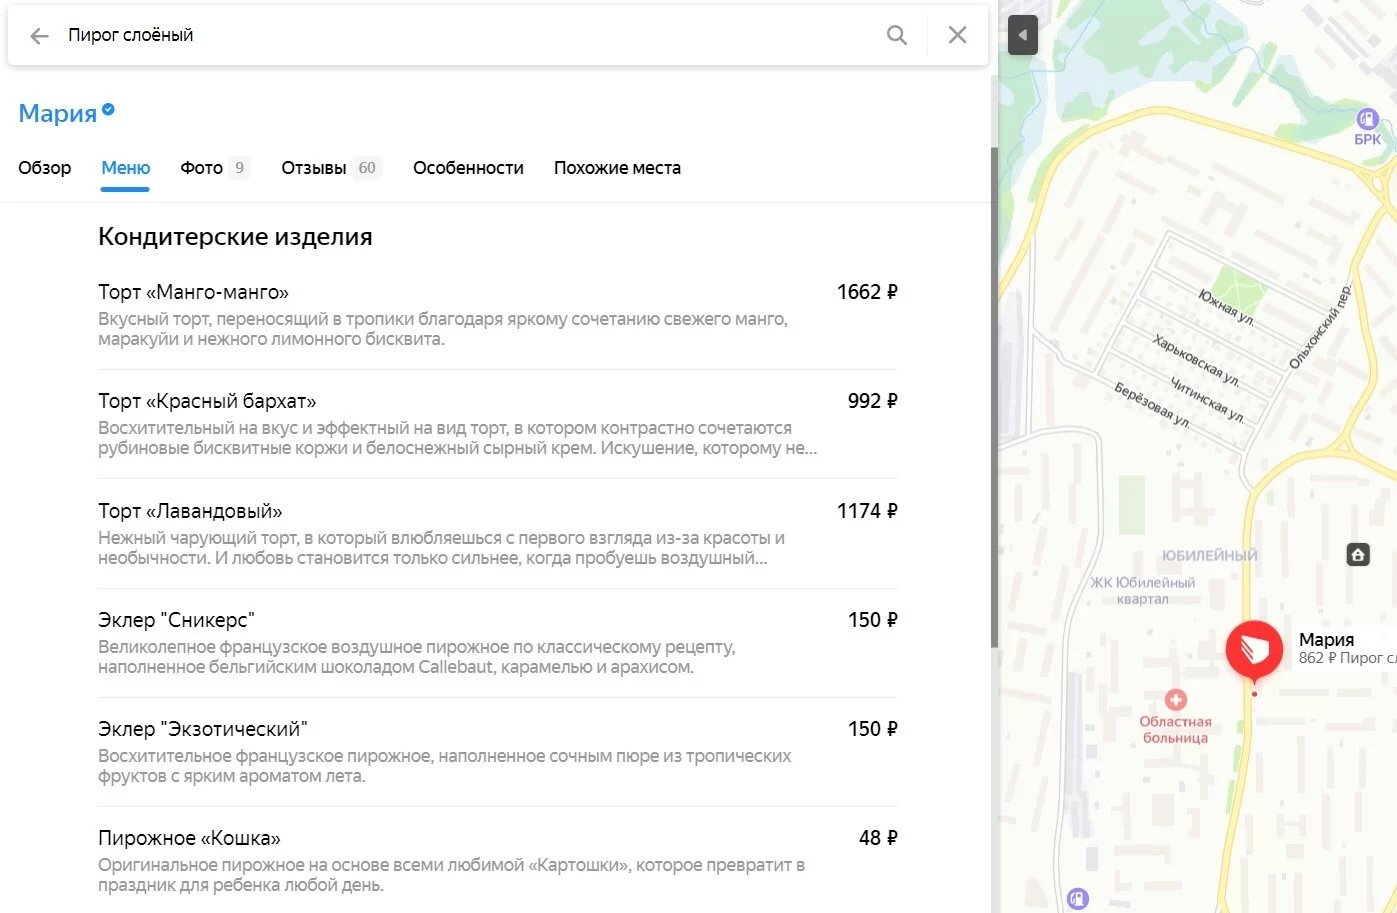Click the Красный бархат description text
Image resolution: width=1397 pixels, height=913 pixels.
(457, 438)
